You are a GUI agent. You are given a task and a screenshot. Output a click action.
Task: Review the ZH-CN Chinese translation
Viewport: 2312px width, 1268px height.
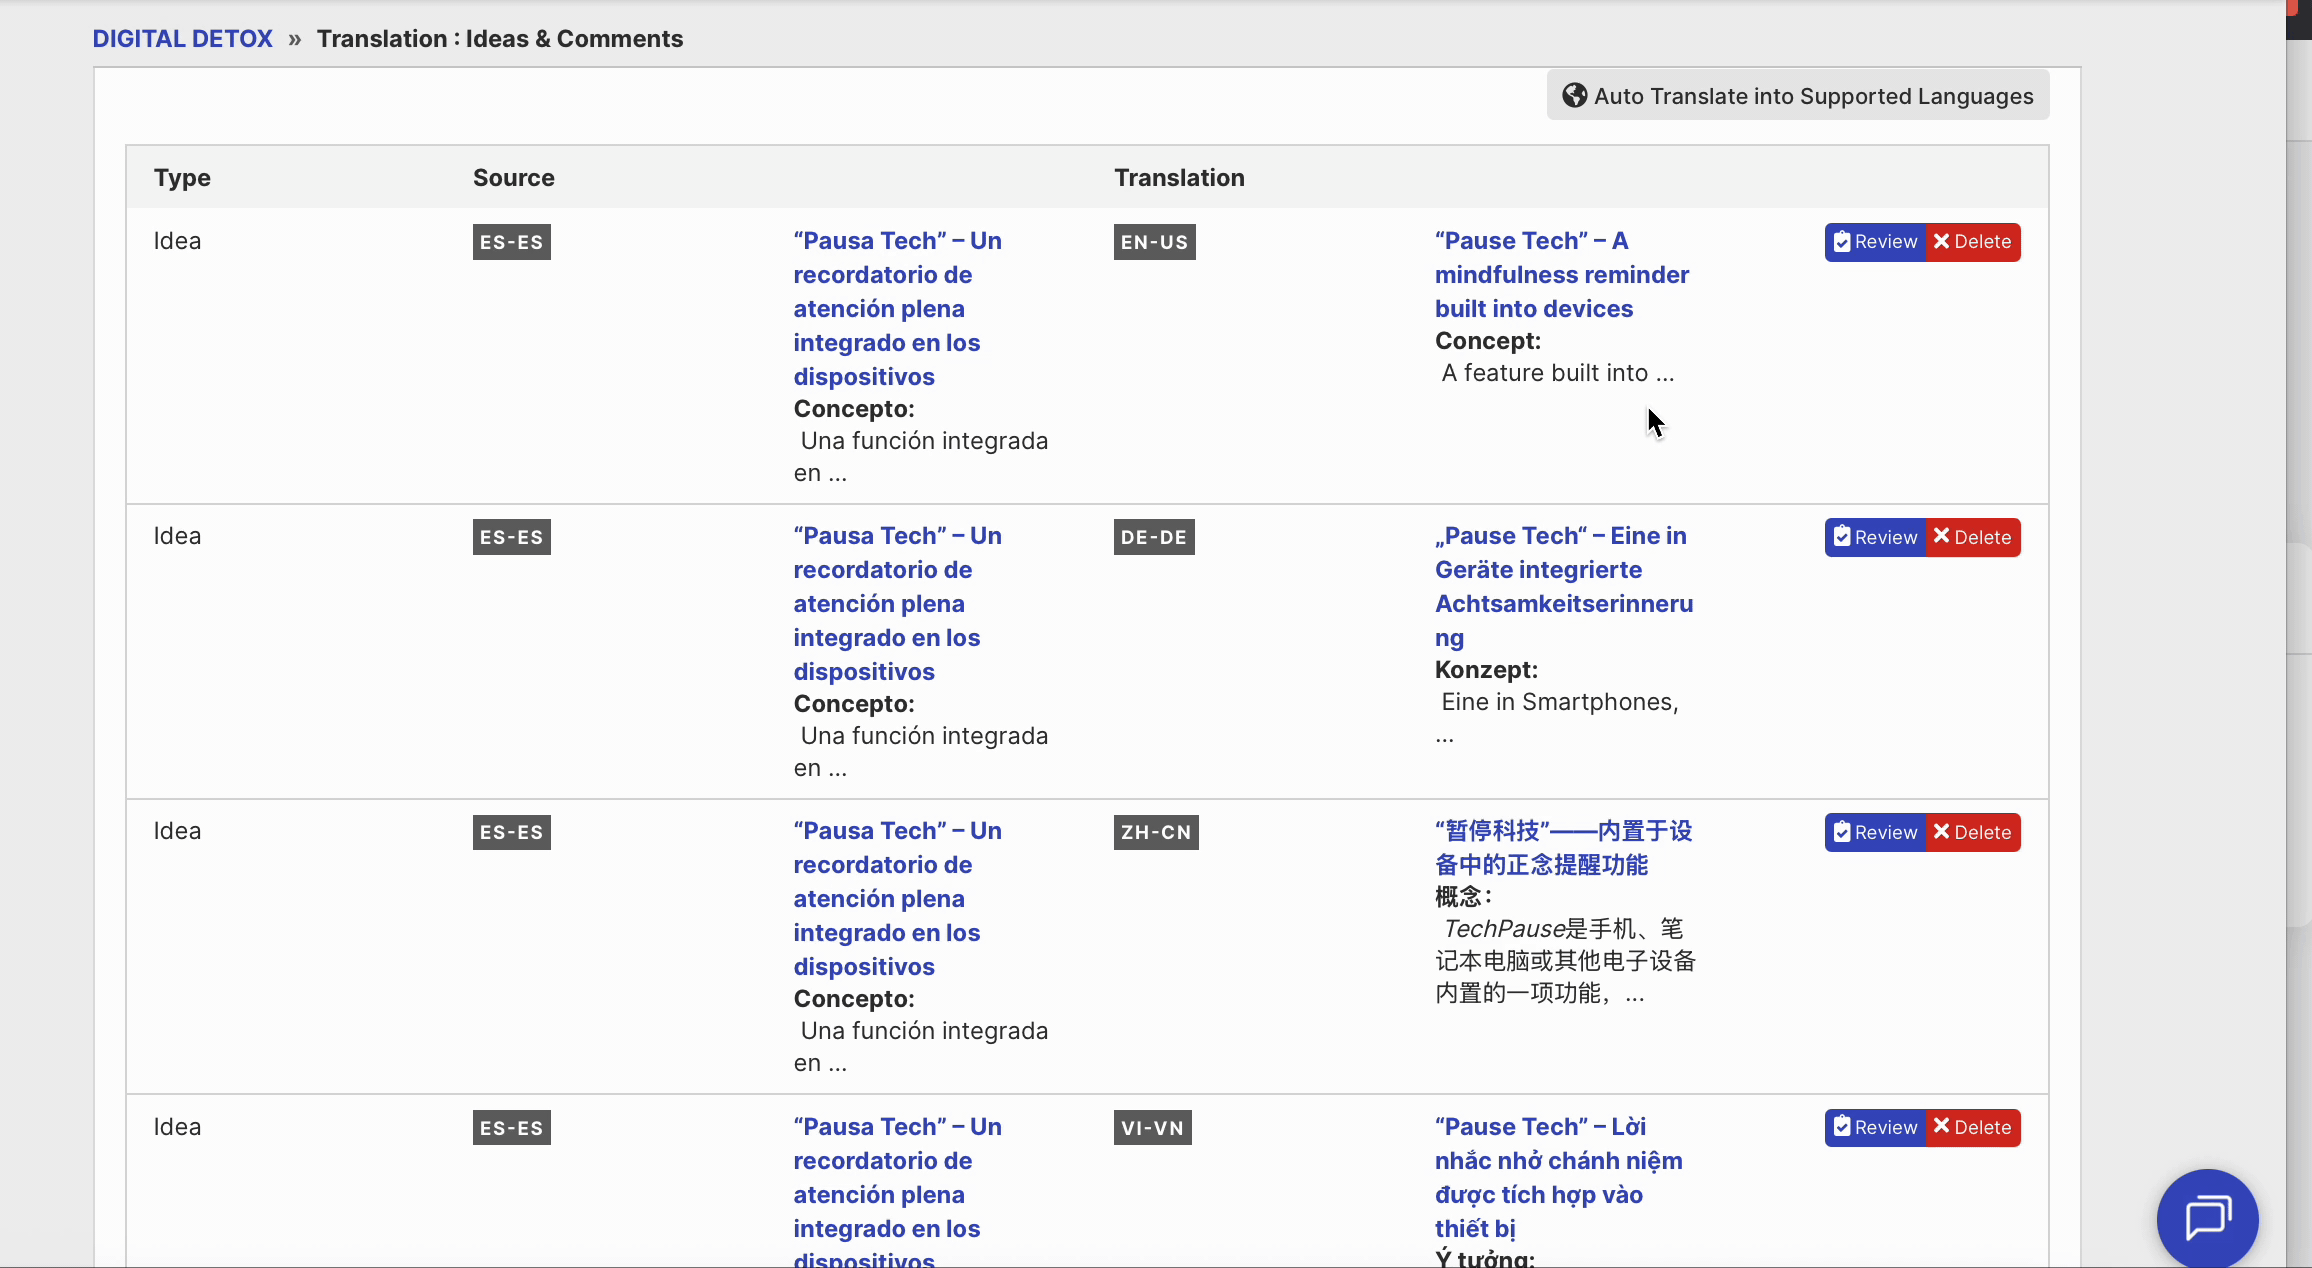coord(1875,832)
